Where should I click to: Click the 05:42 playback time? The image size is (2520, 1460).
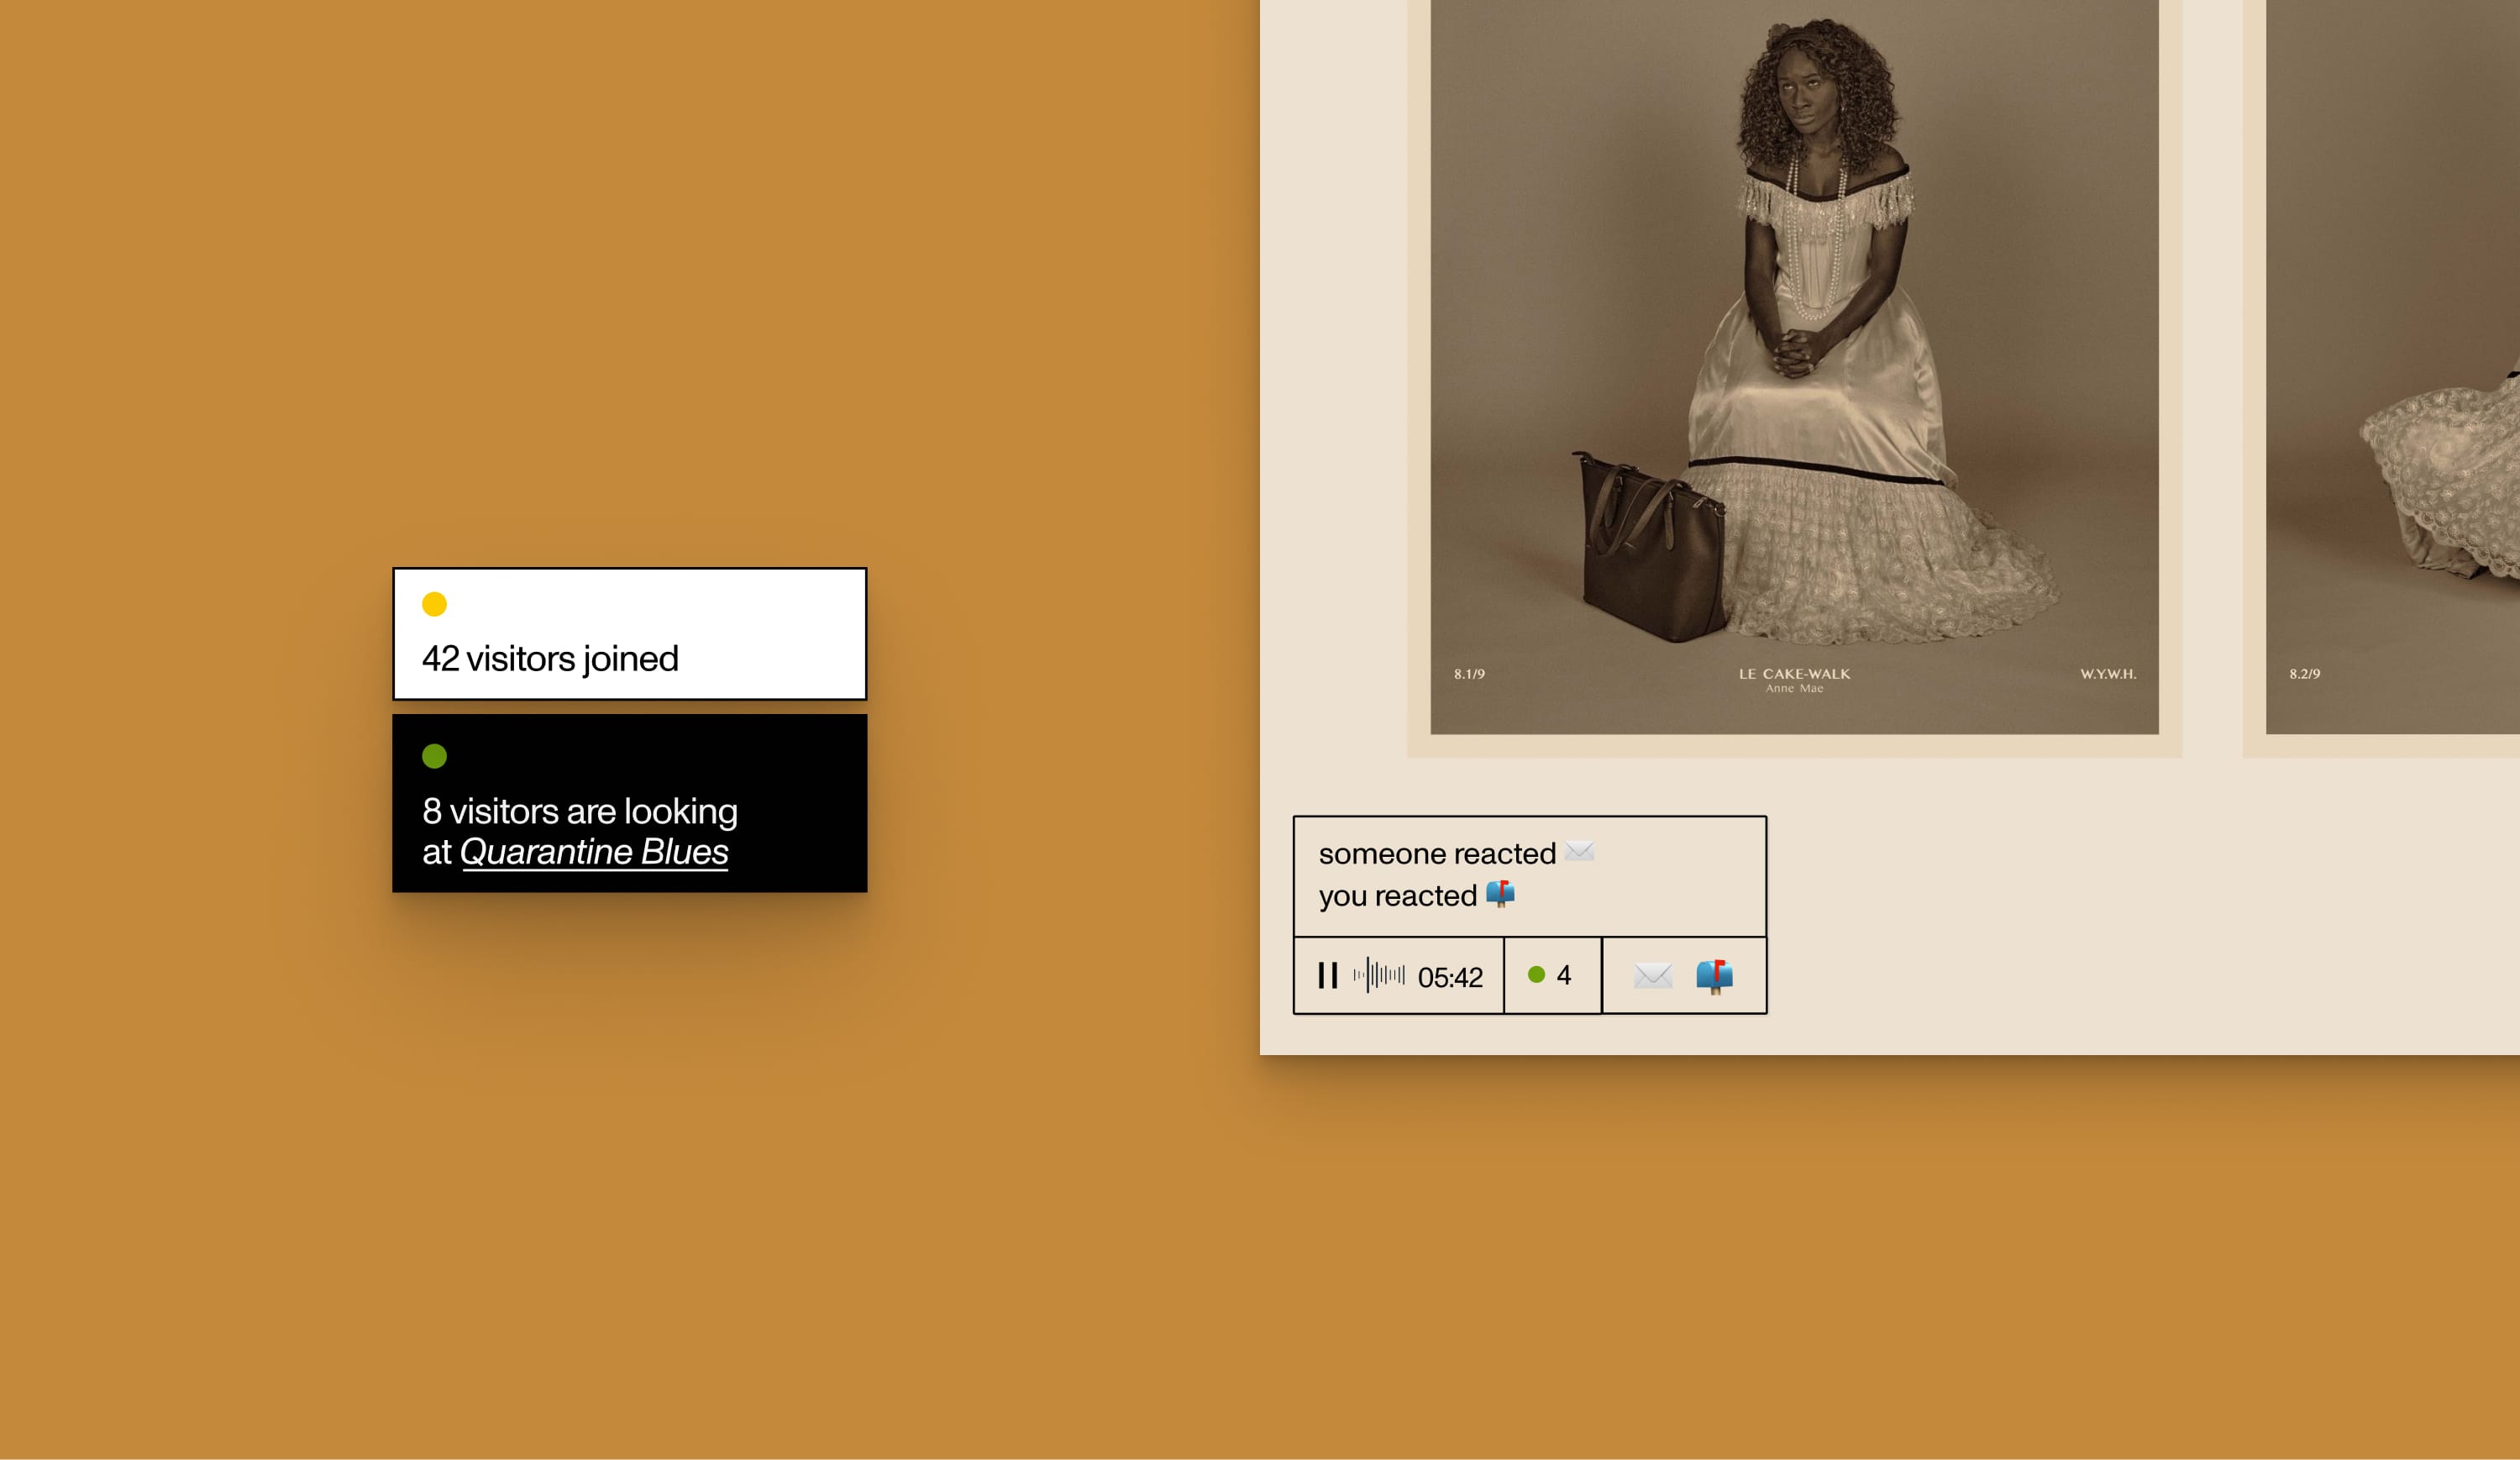click(x=1450, y=977)
